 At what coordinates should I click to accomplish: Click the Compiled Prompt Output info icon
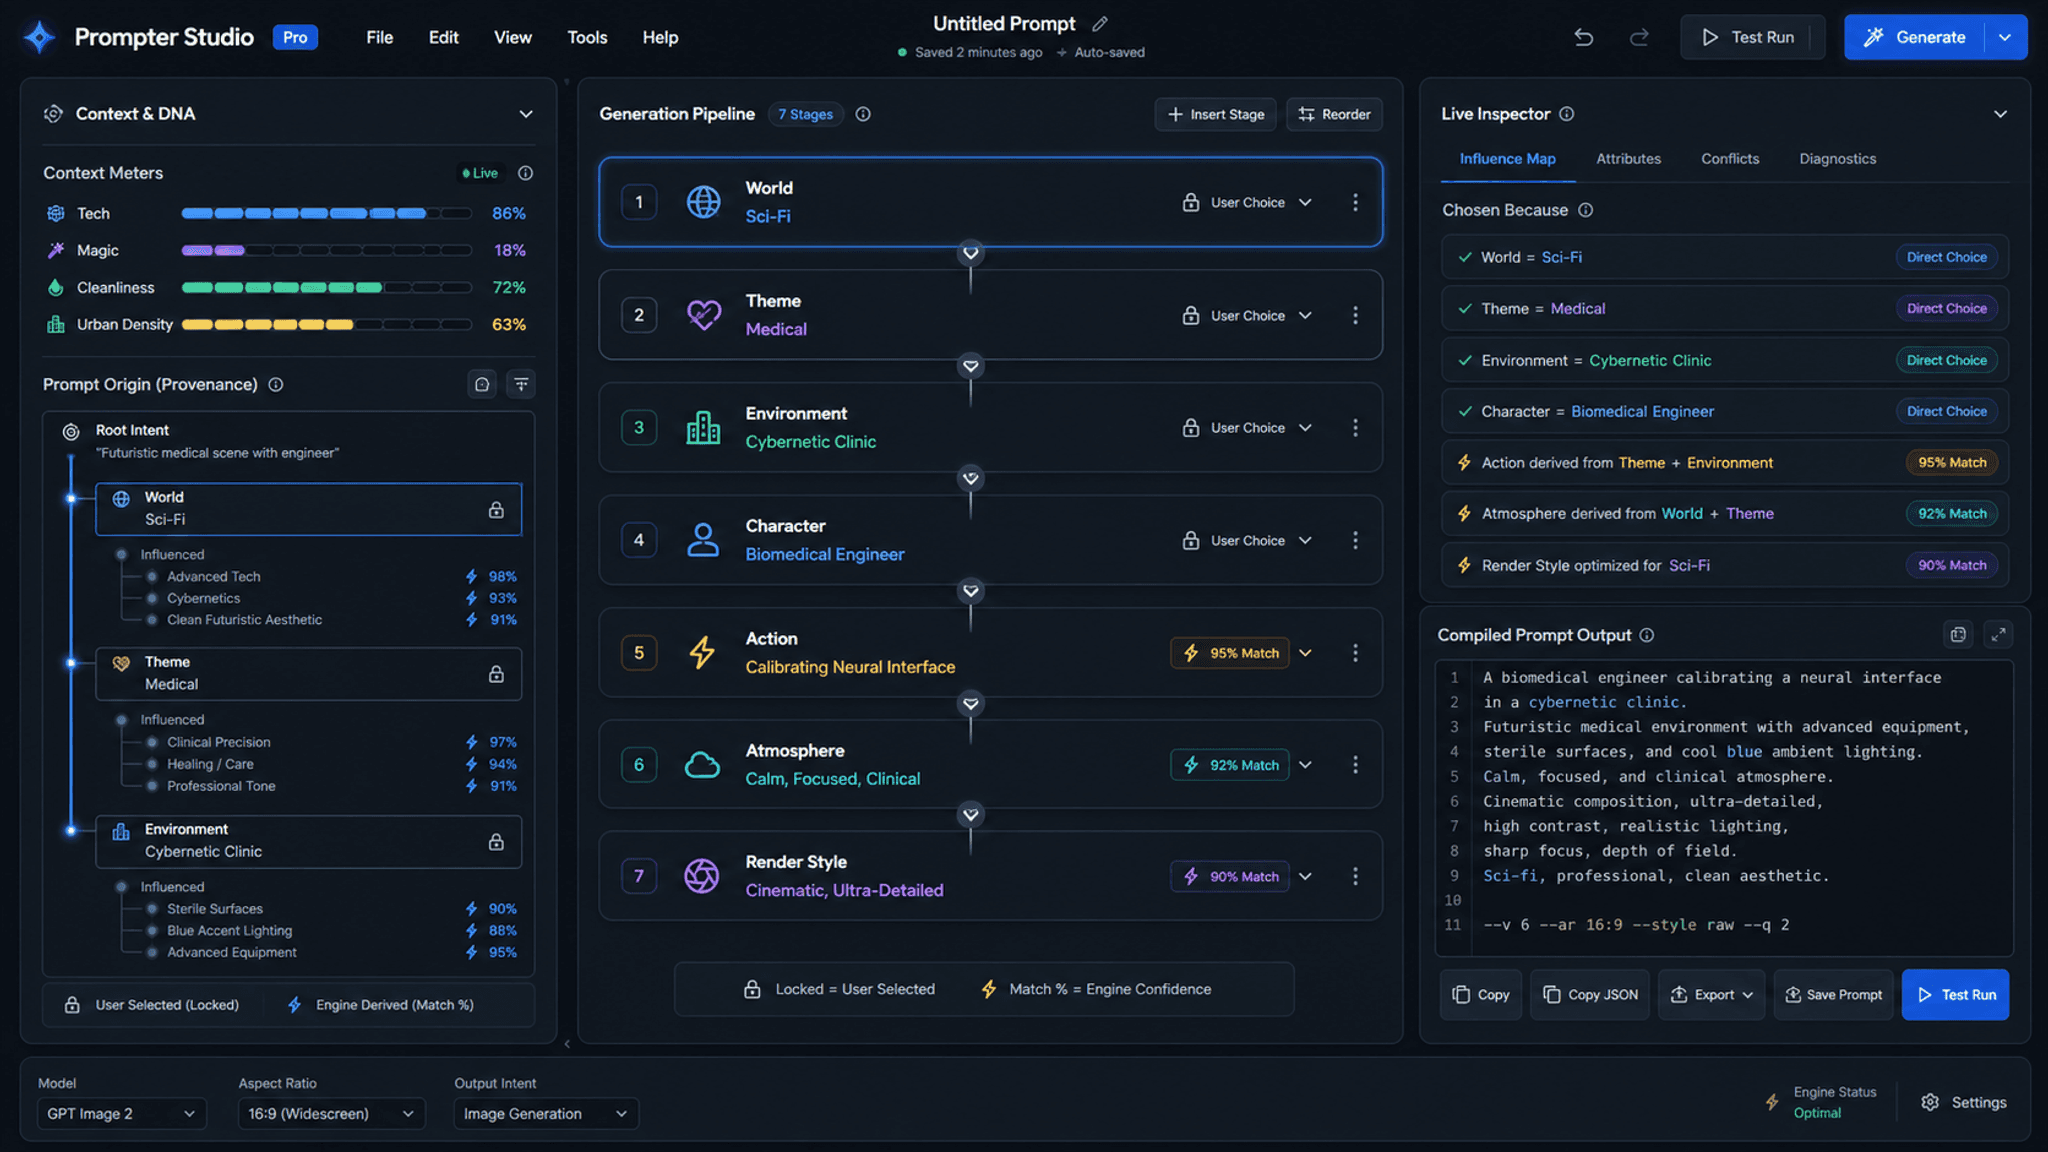coord(1647,635)
